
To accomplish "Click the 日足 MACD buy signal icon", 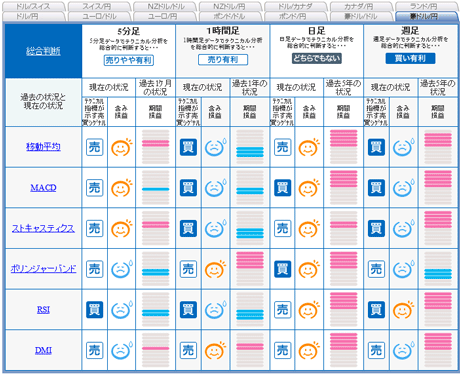I will tap(283, 188).
